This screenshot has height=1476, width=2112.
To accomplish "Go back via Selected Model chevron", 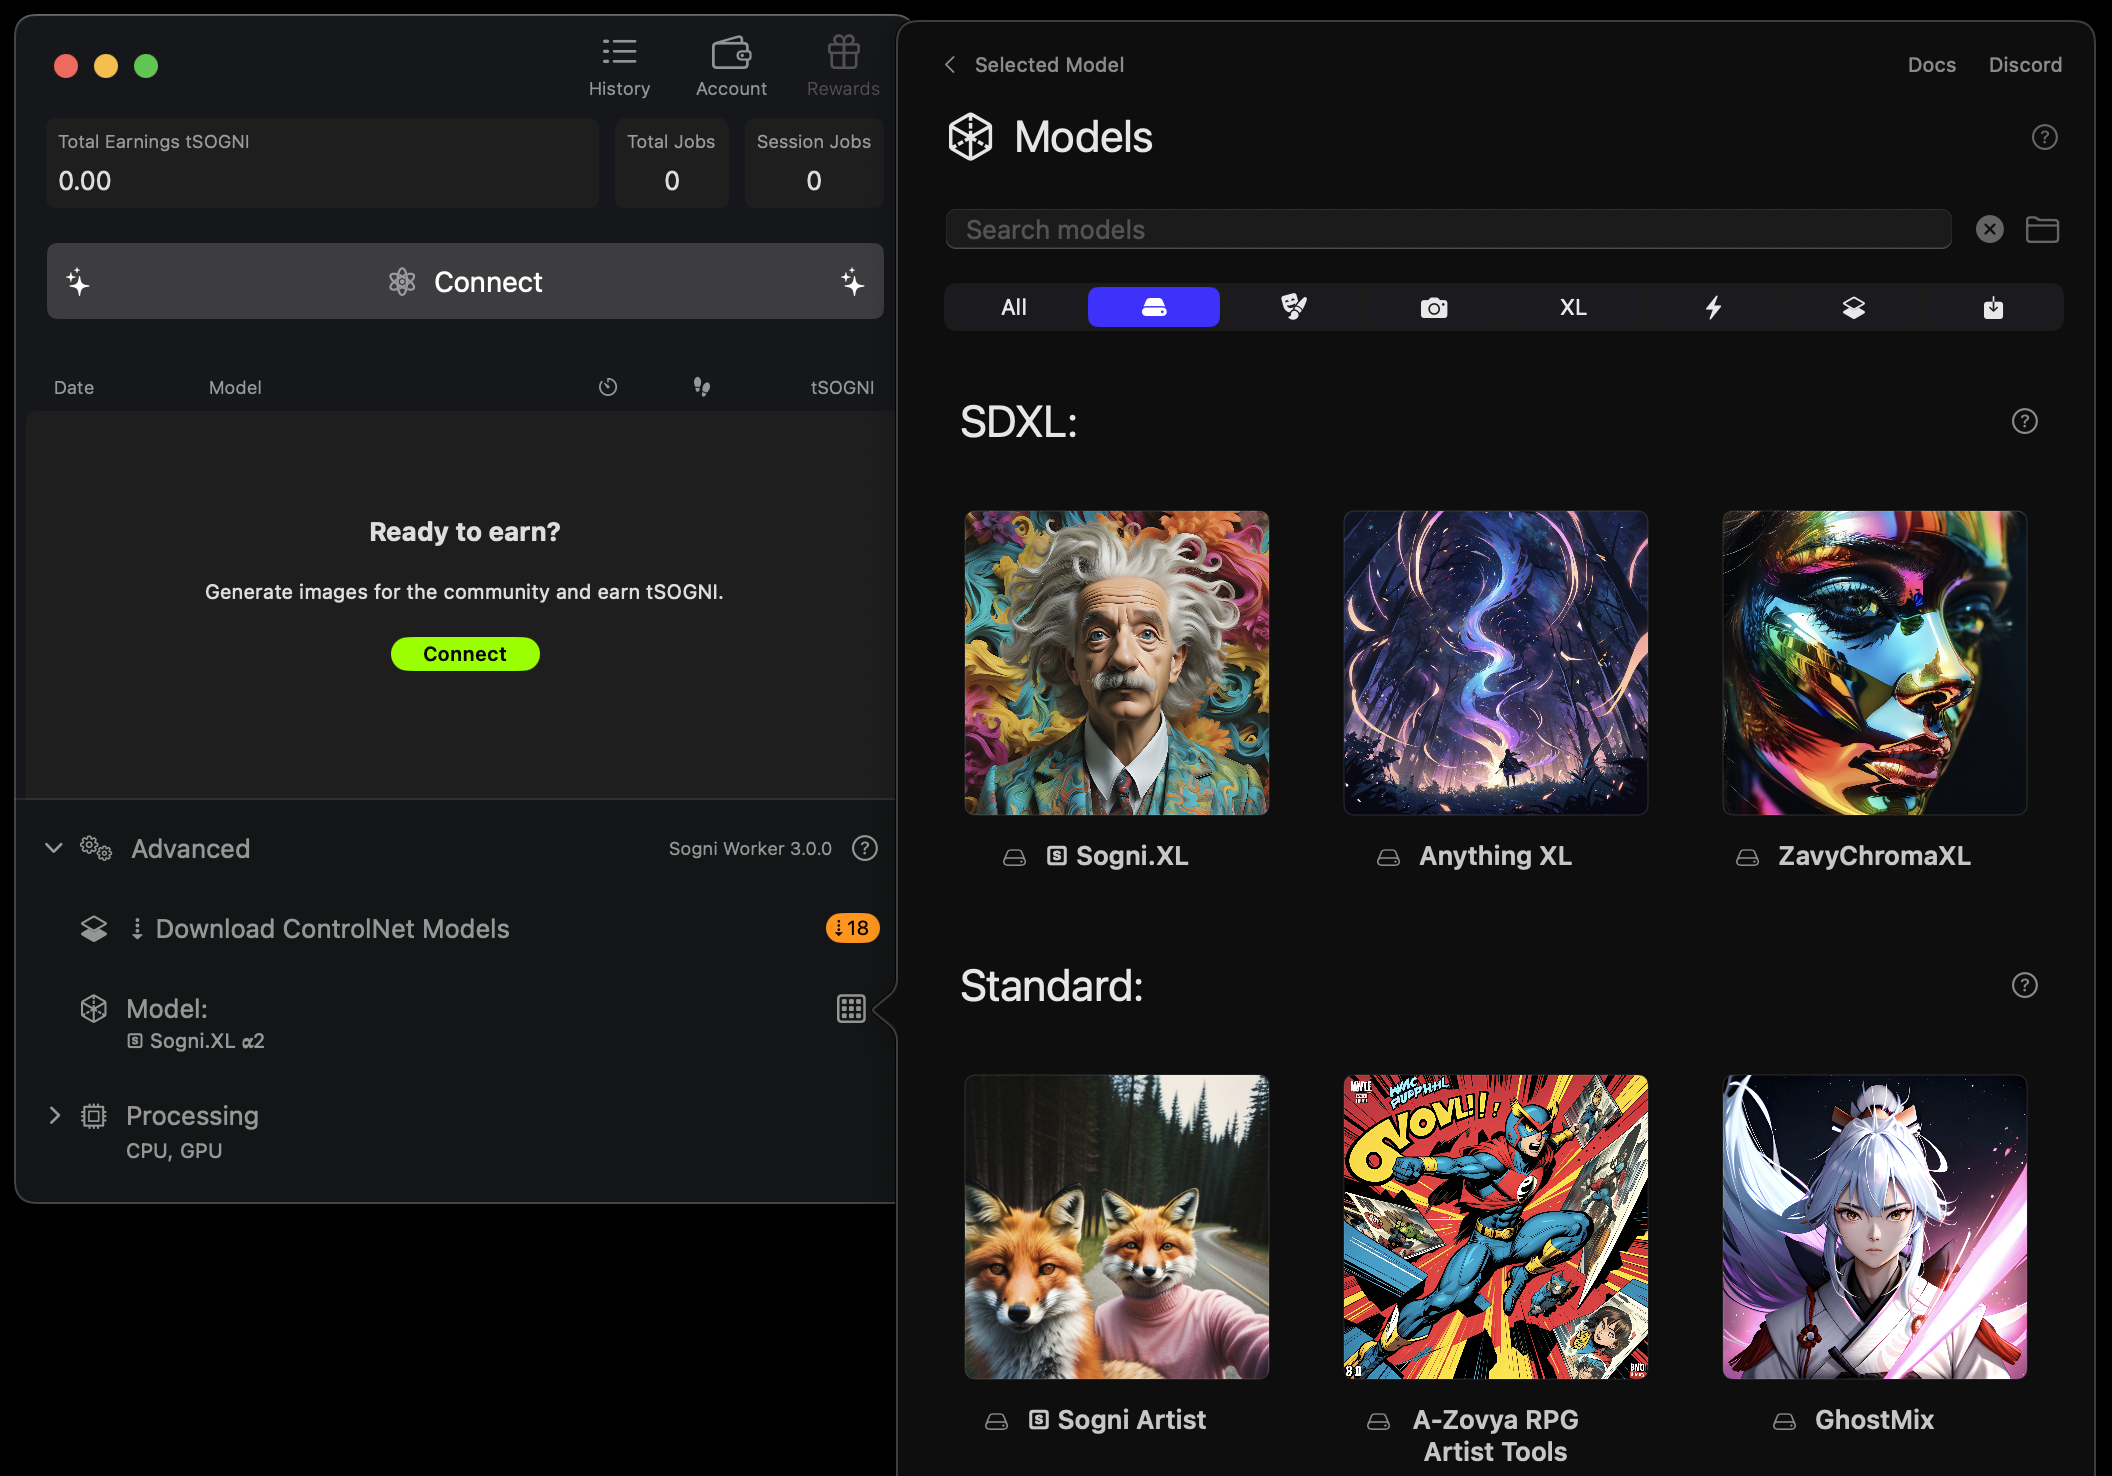I will pyautogui.click(x=950, y=65).
